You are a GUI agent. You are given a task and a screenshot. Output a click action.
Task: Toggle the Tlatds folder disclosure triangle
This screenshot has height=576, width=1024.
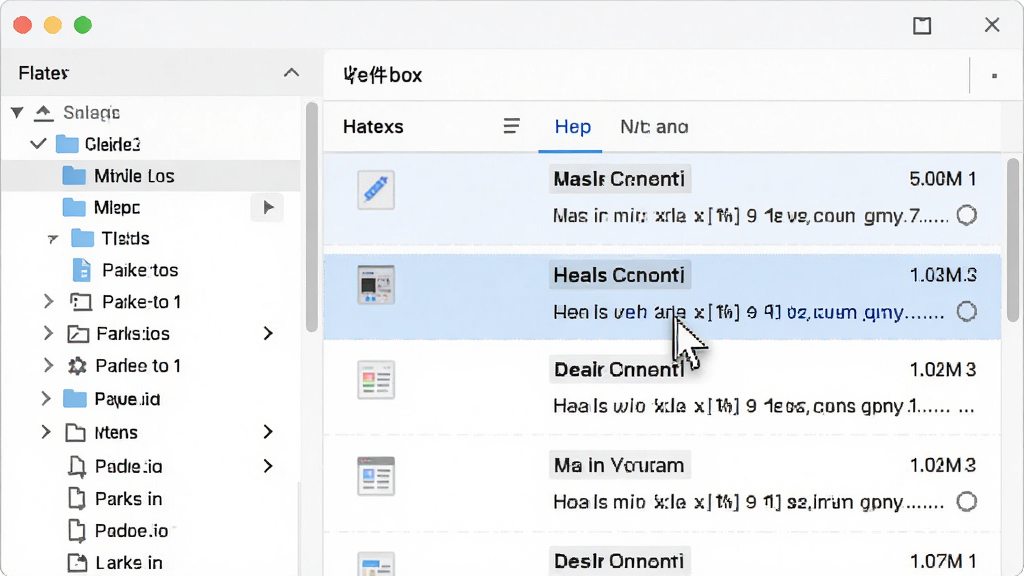click(x=53, y=239)
